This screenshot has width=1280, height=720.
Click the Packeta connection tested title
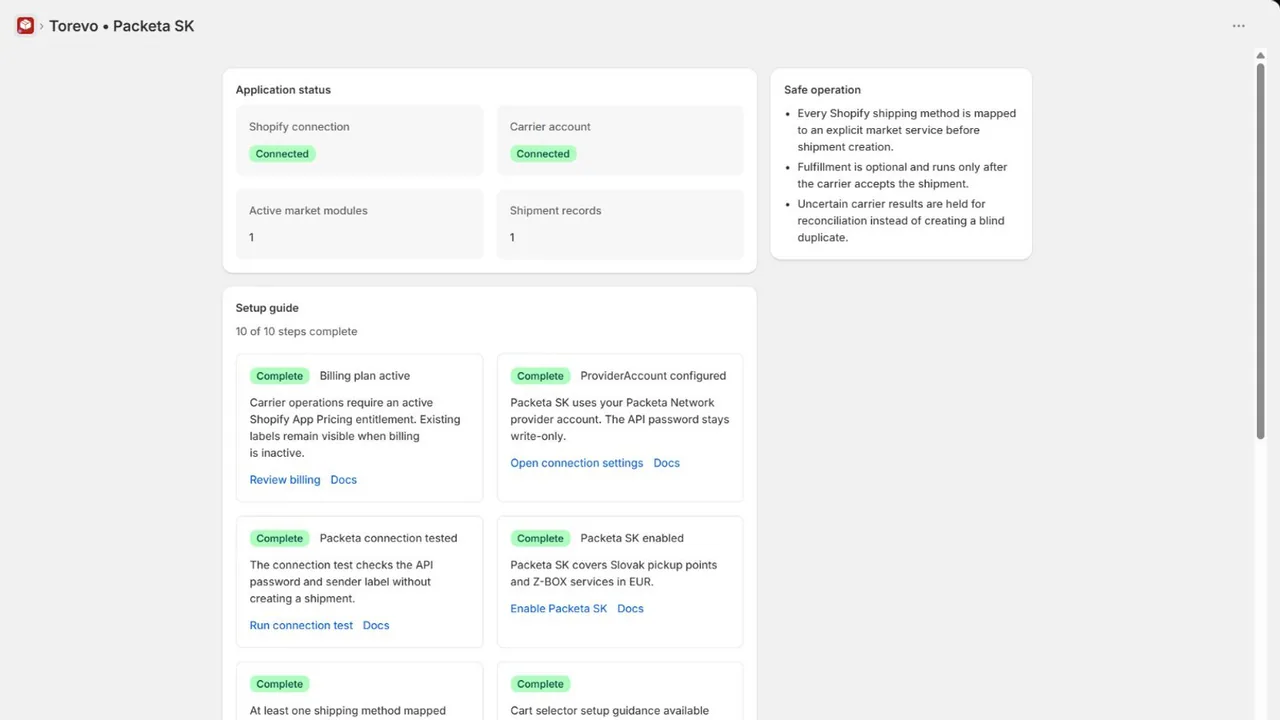pyautogui.click(x=389, y=538)
